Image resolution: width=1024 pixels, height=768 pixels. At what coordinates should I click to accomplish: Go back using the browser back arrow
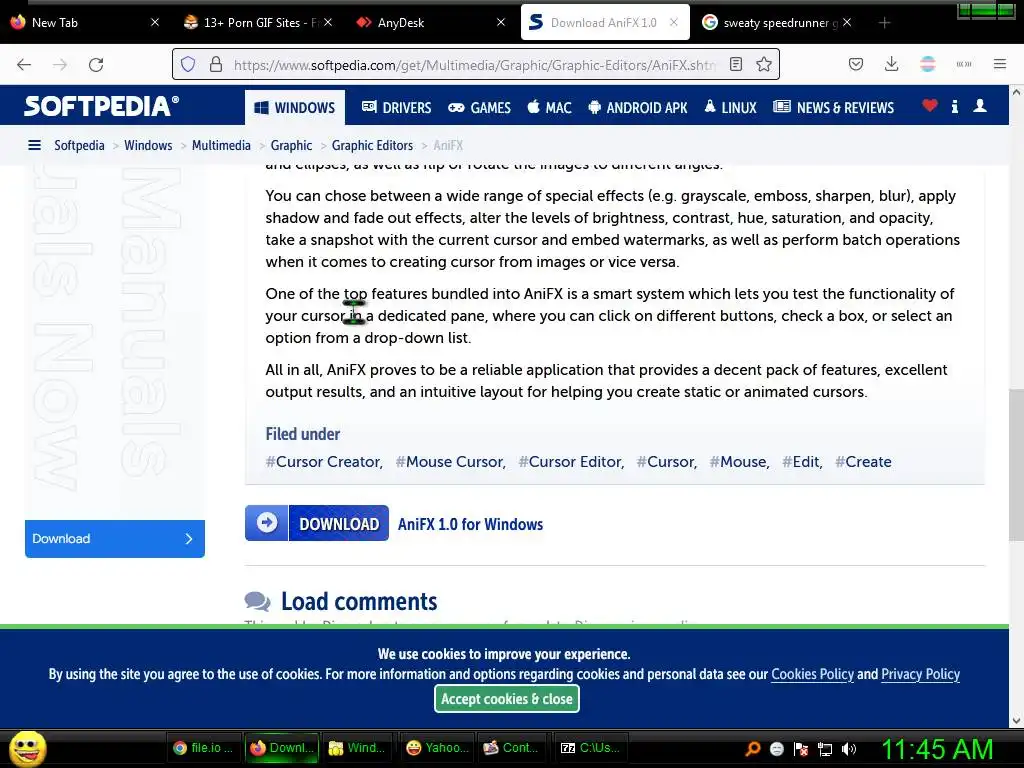click(x=24, y=64)
